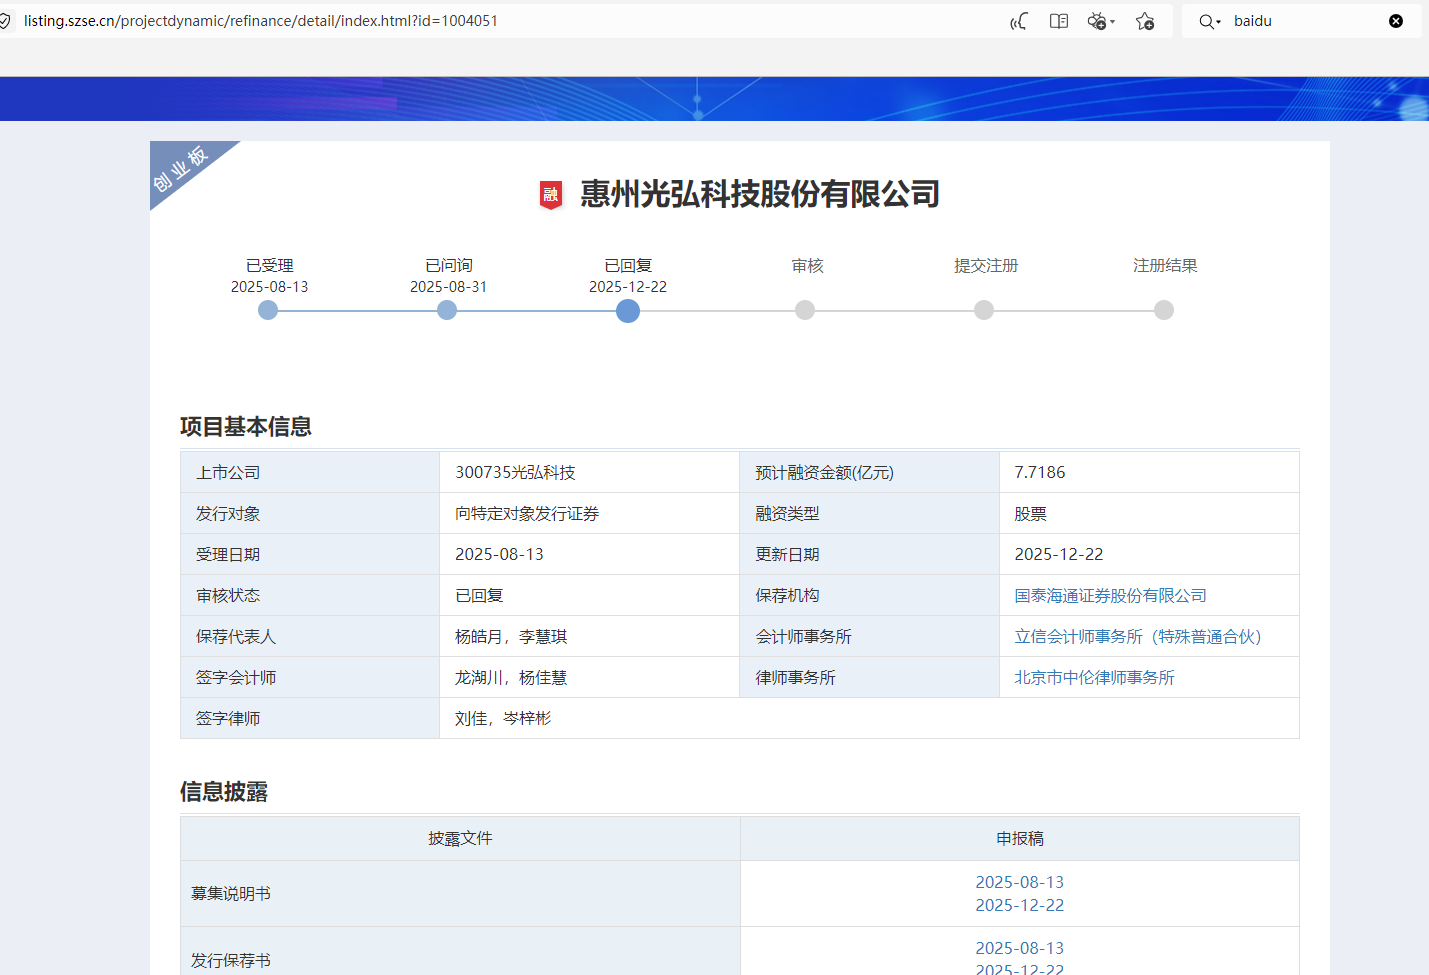1429x975 pixels.
Task: Click the 审核 stage marker
Action: coord(805,310)
